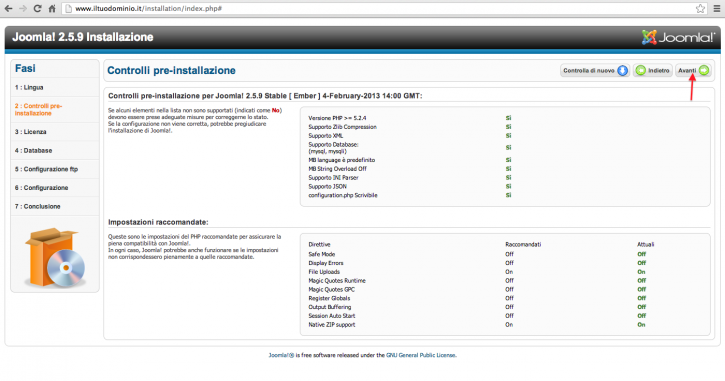Click the Controlla di nuovo button
Image resolution: width=725 pixels, height=381 pixels.
pyautogui.click(x=595, y=70)
